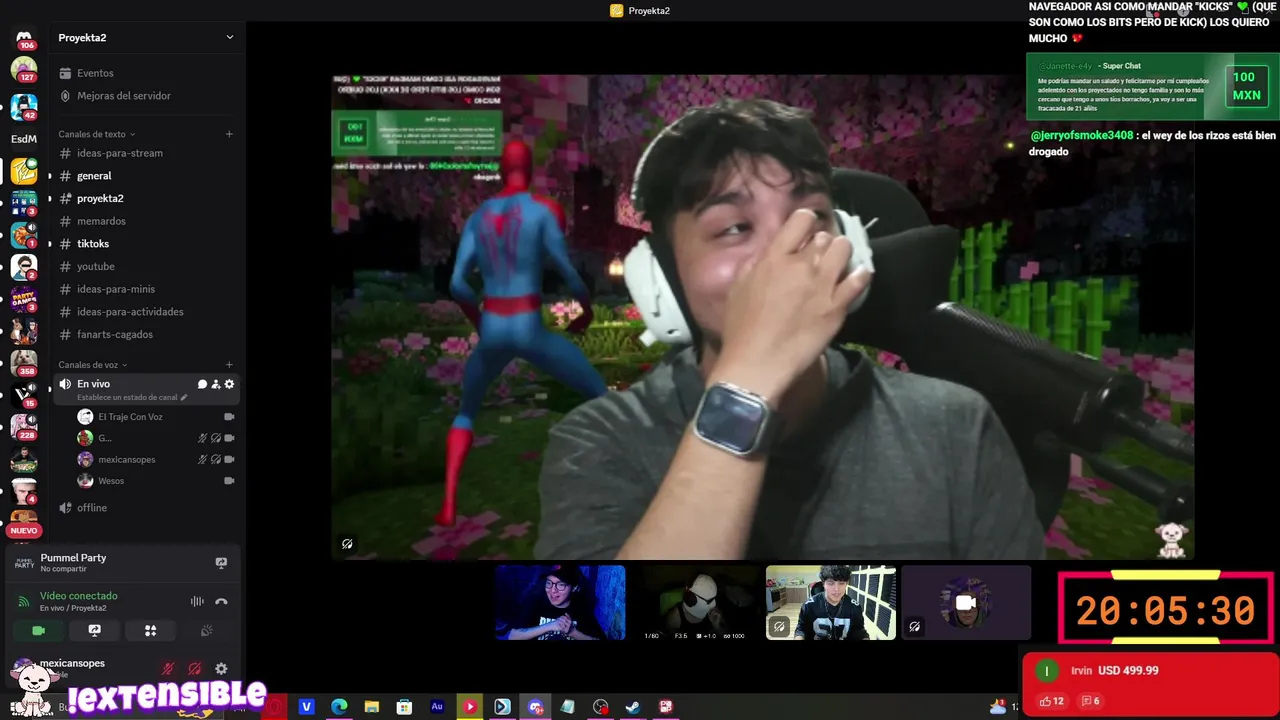Open Steam in the taskbar
Screen dimensions: 1280x720
tap(633, 707)
